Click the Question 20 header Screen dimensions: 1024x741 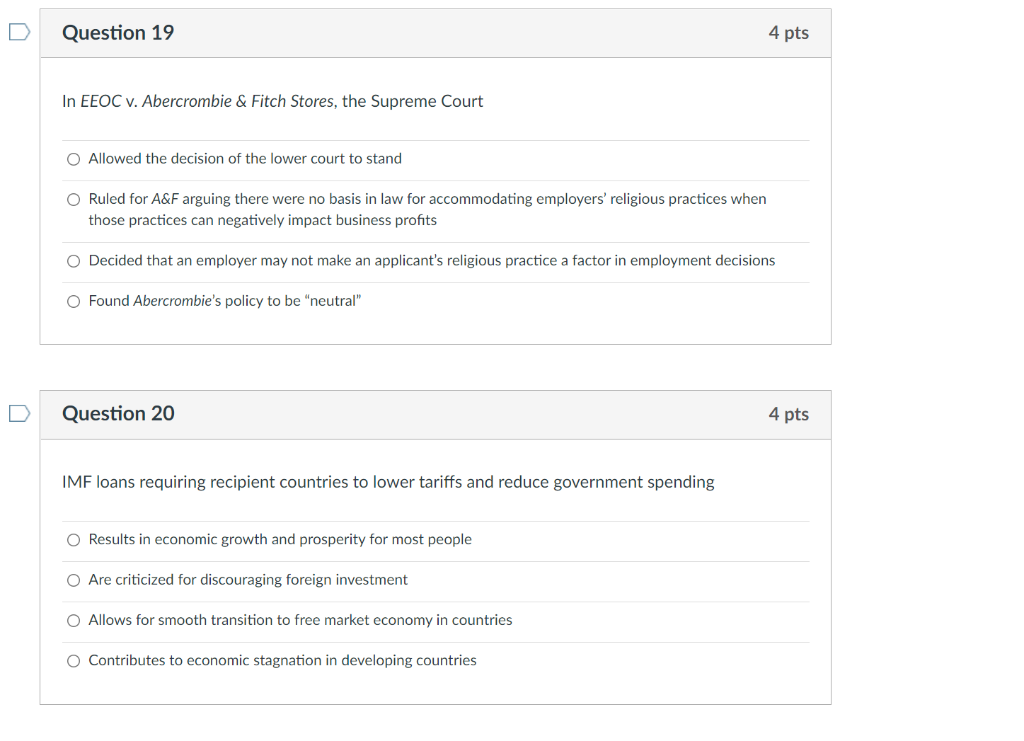(x=117, y=414)
